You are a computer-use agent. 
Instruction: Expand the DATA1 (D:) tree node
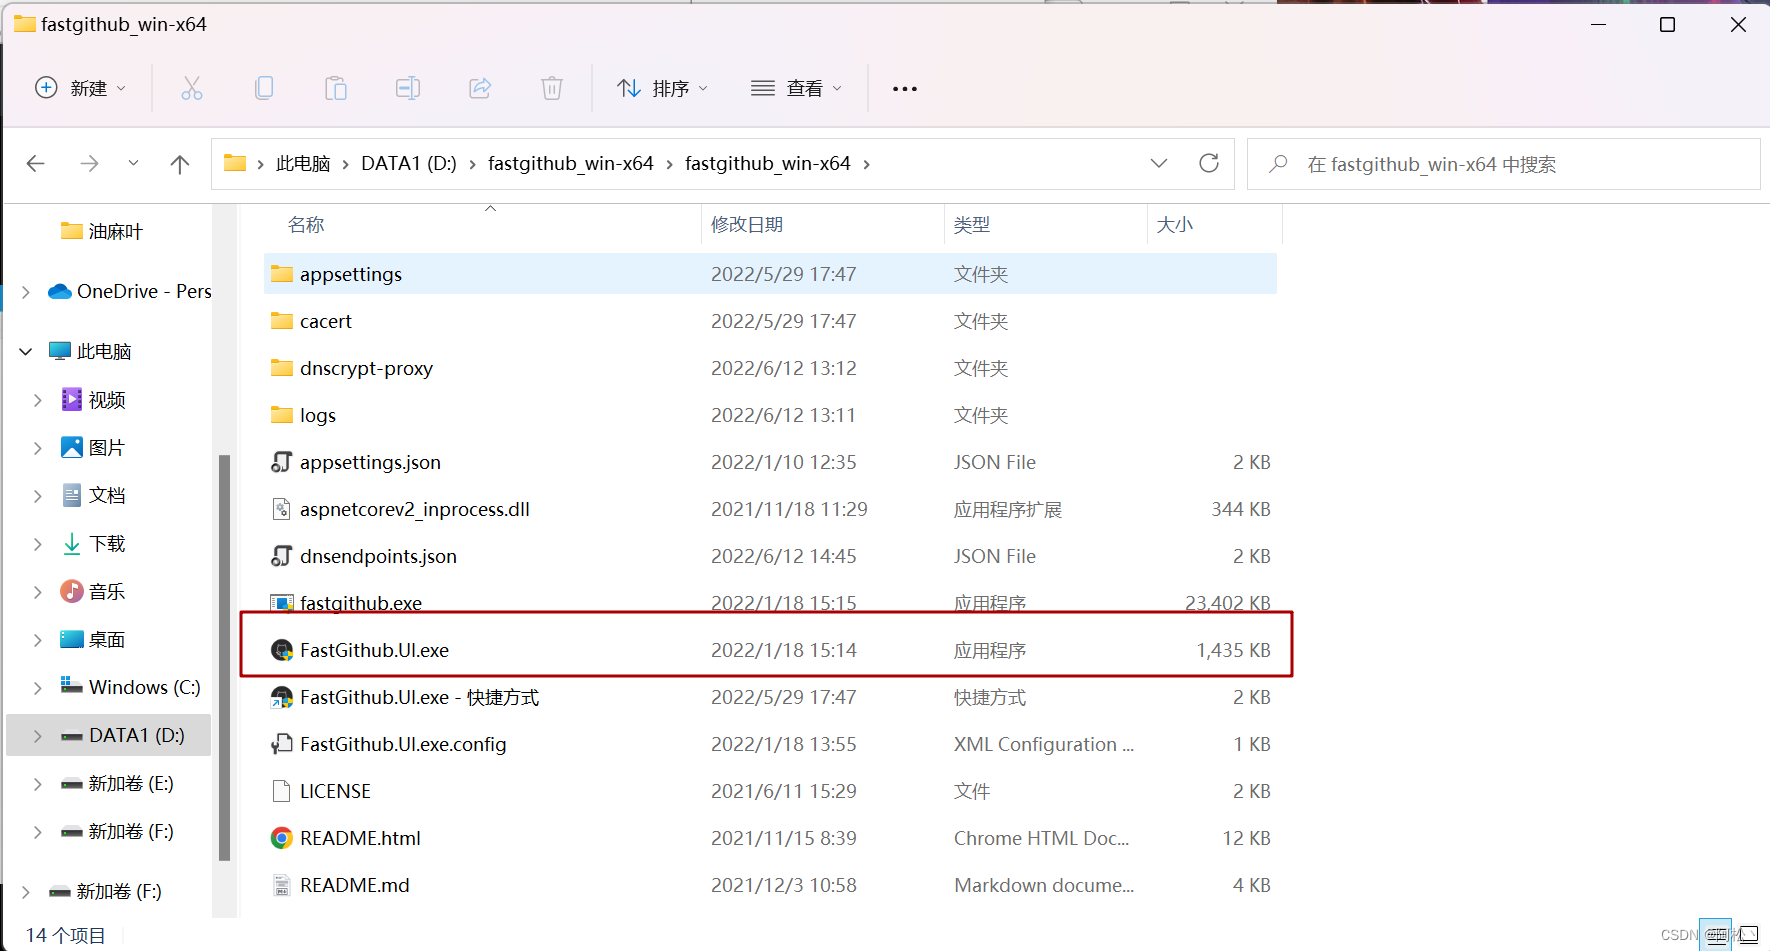pos(38,736)
